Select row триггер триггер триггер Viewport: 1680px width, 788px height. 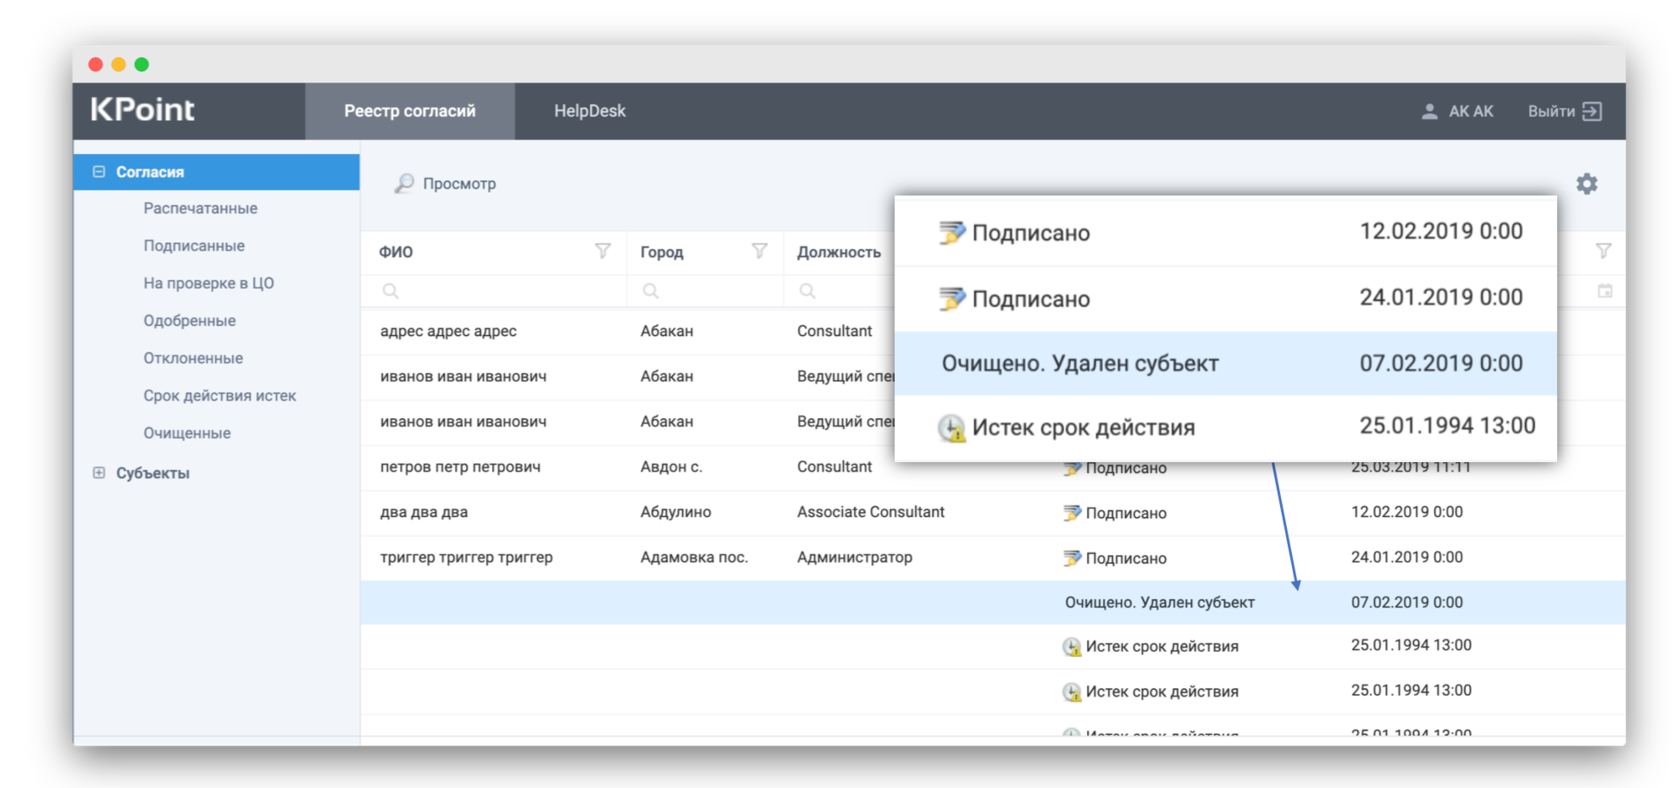992,557
